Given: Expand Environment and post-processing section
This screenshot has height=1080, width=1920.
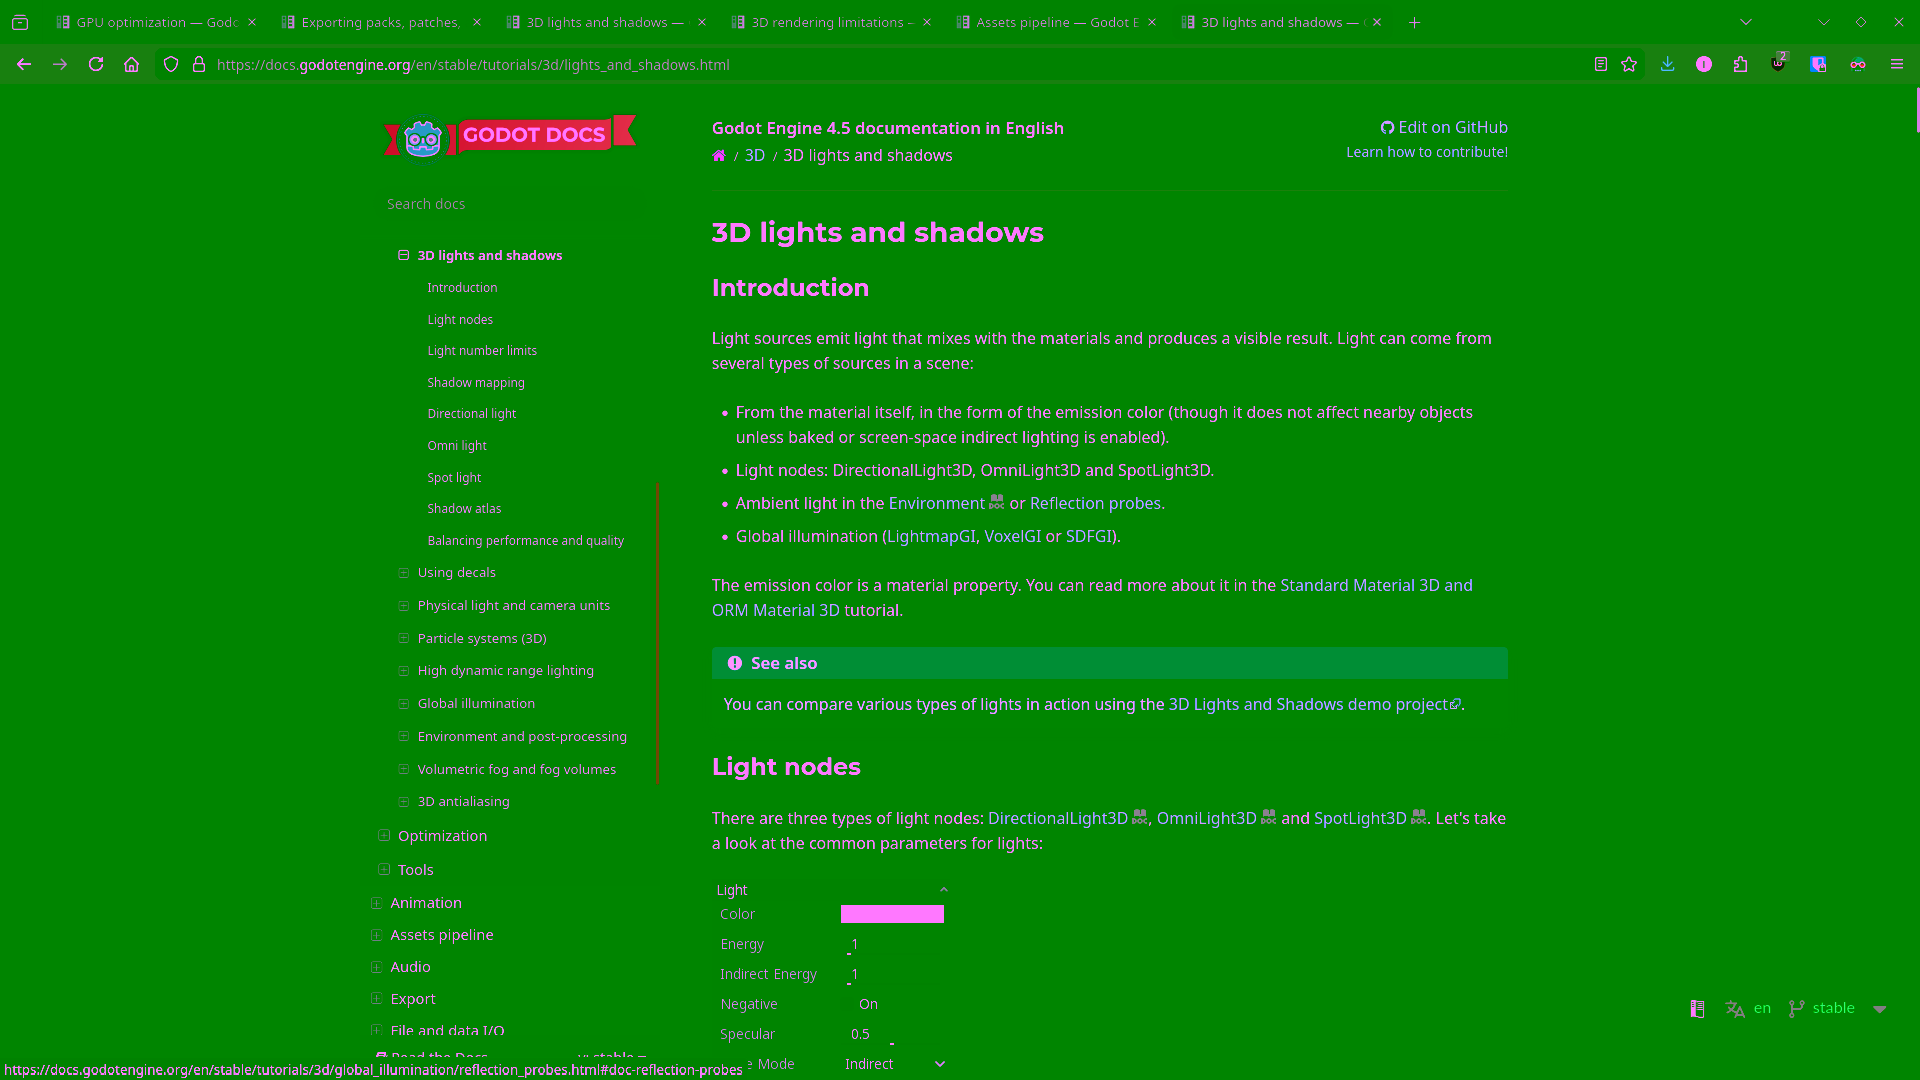Looking at the screenshot, I should point(404,737).
